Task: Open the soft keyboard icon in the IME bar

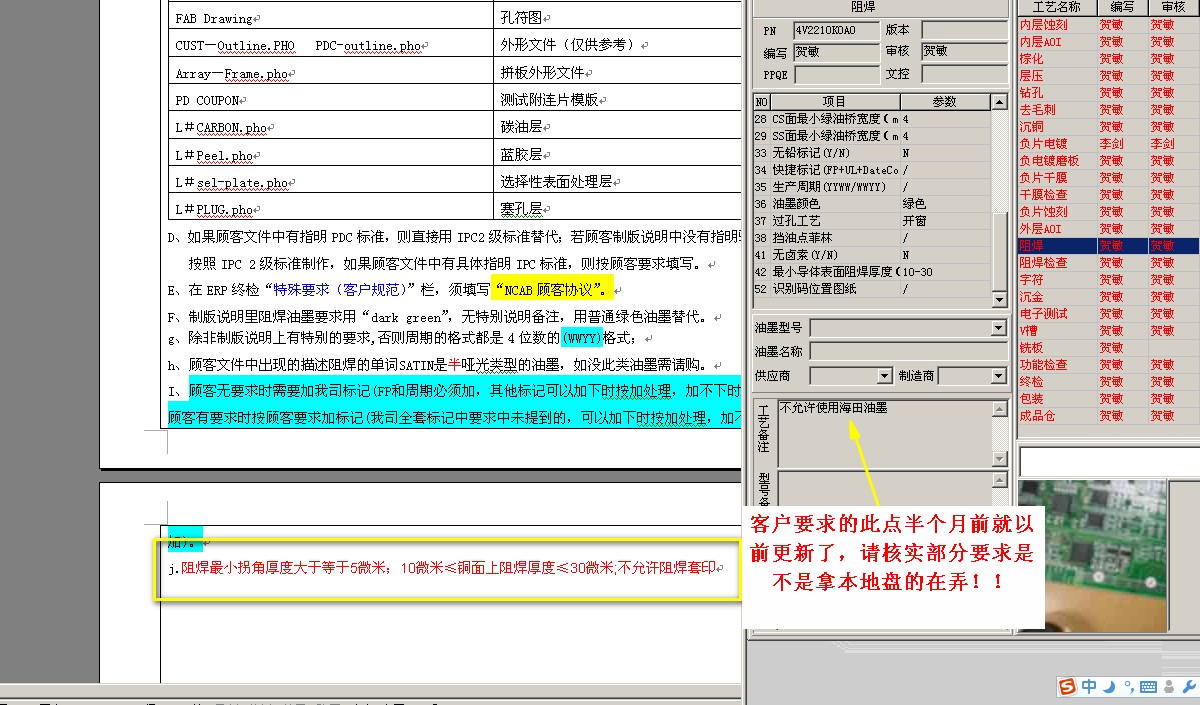Action: click(1148, 686)
